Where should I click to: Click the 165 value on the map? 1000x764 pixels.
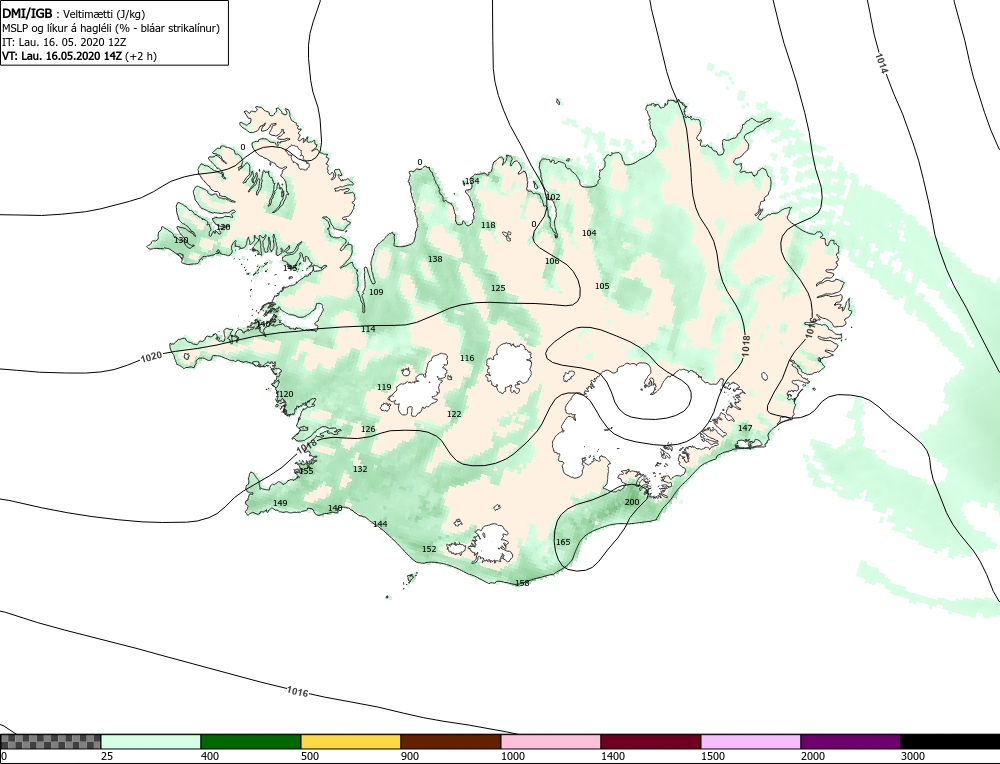(563, 542)
